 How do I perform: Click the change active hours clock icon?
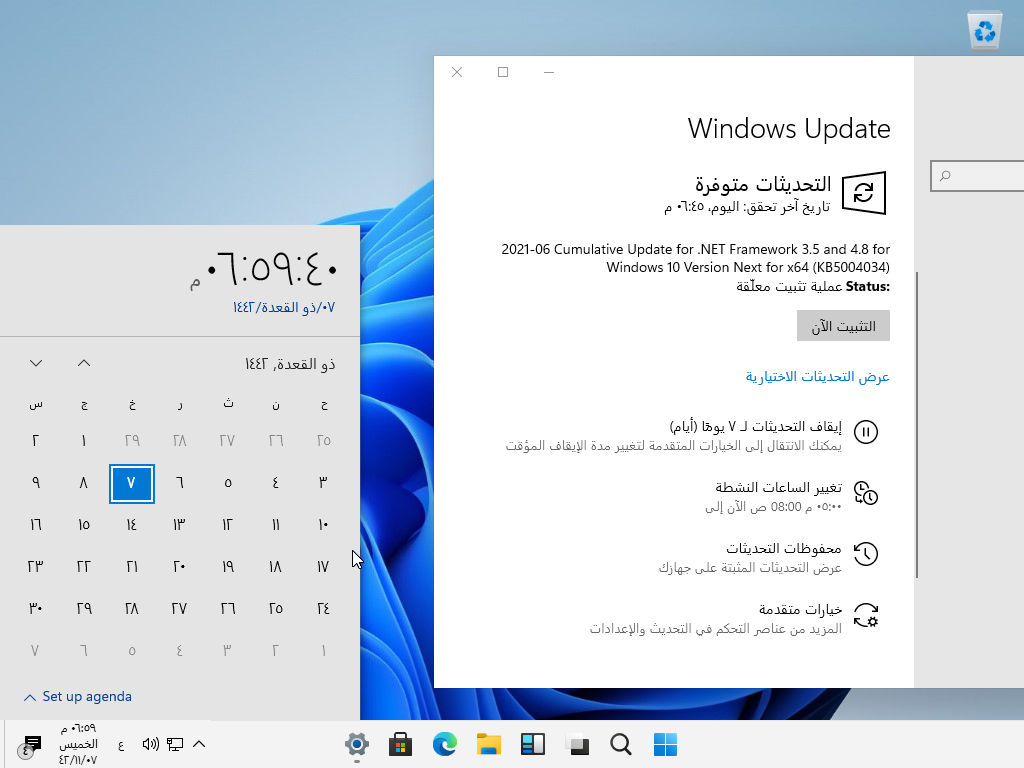click(x=866, y=493)
